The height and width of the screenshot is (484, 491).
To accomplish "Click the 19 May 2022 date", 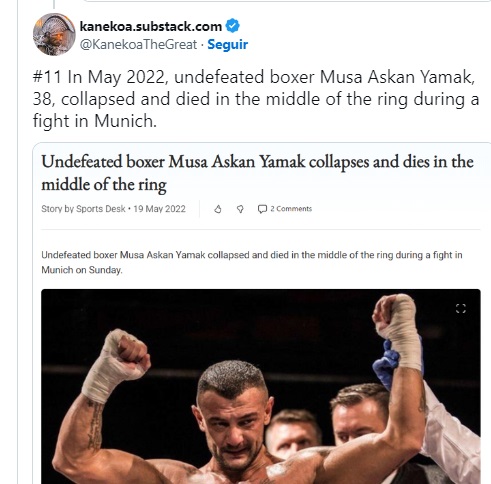I will tap(159, 209).
